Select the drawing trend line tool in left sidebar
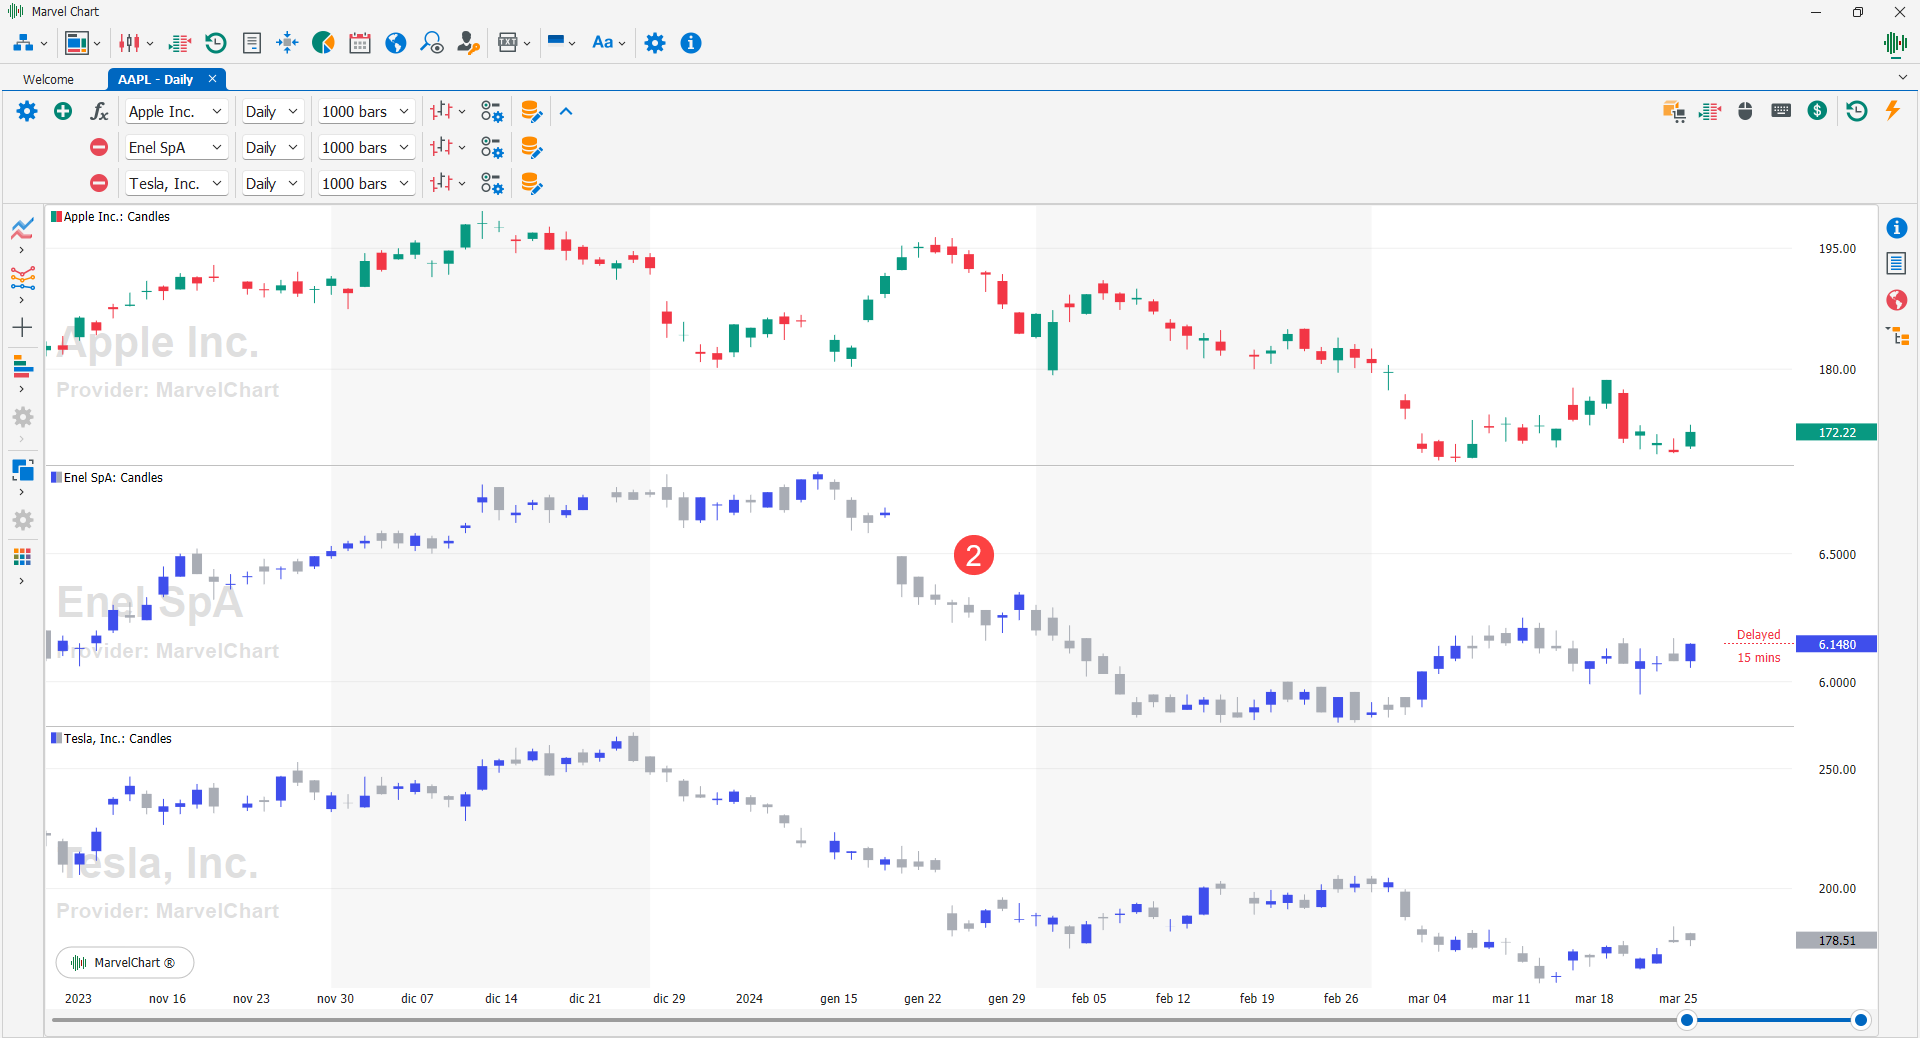 click(x=22, y=277)
